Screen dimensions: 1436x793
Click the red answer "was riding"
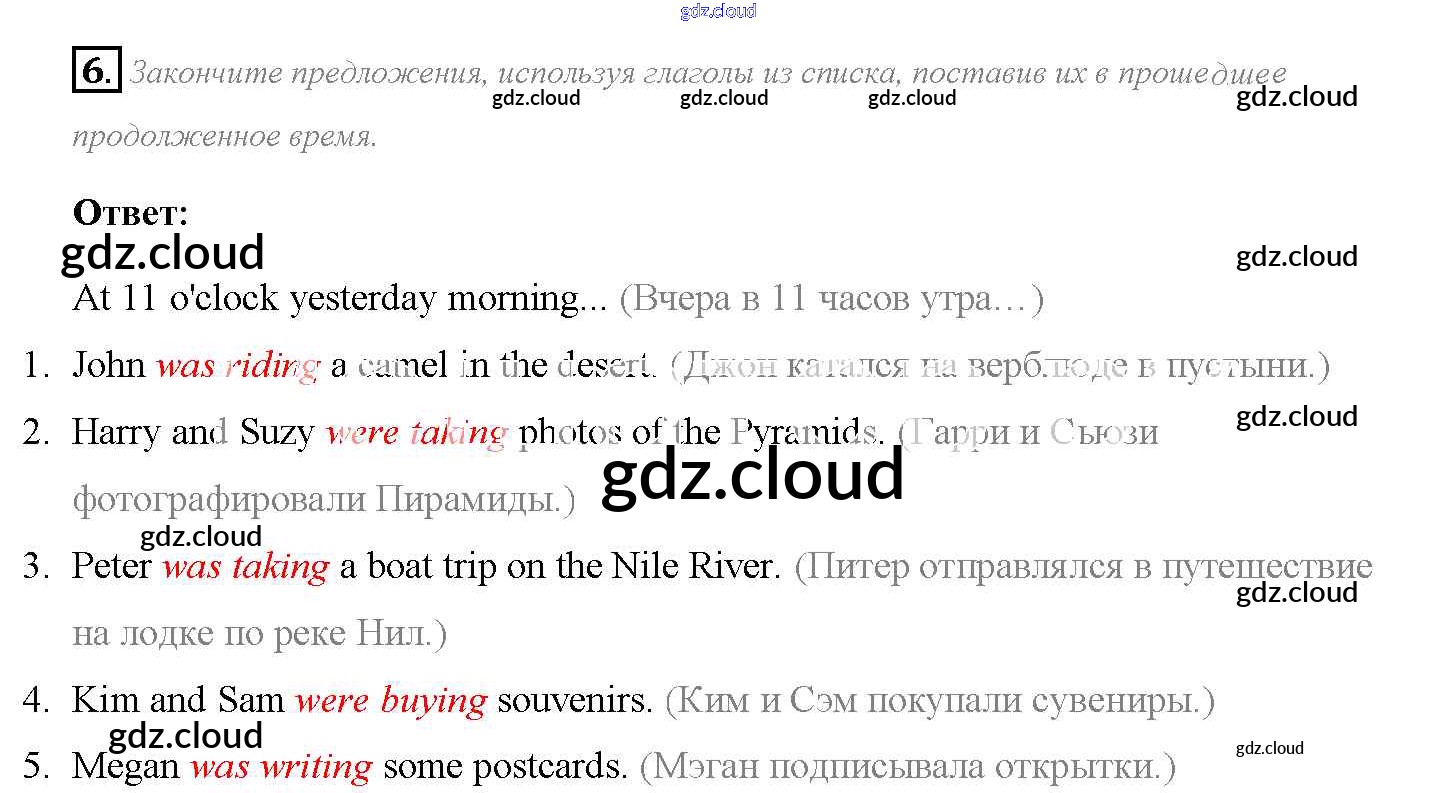pos(237,366)
